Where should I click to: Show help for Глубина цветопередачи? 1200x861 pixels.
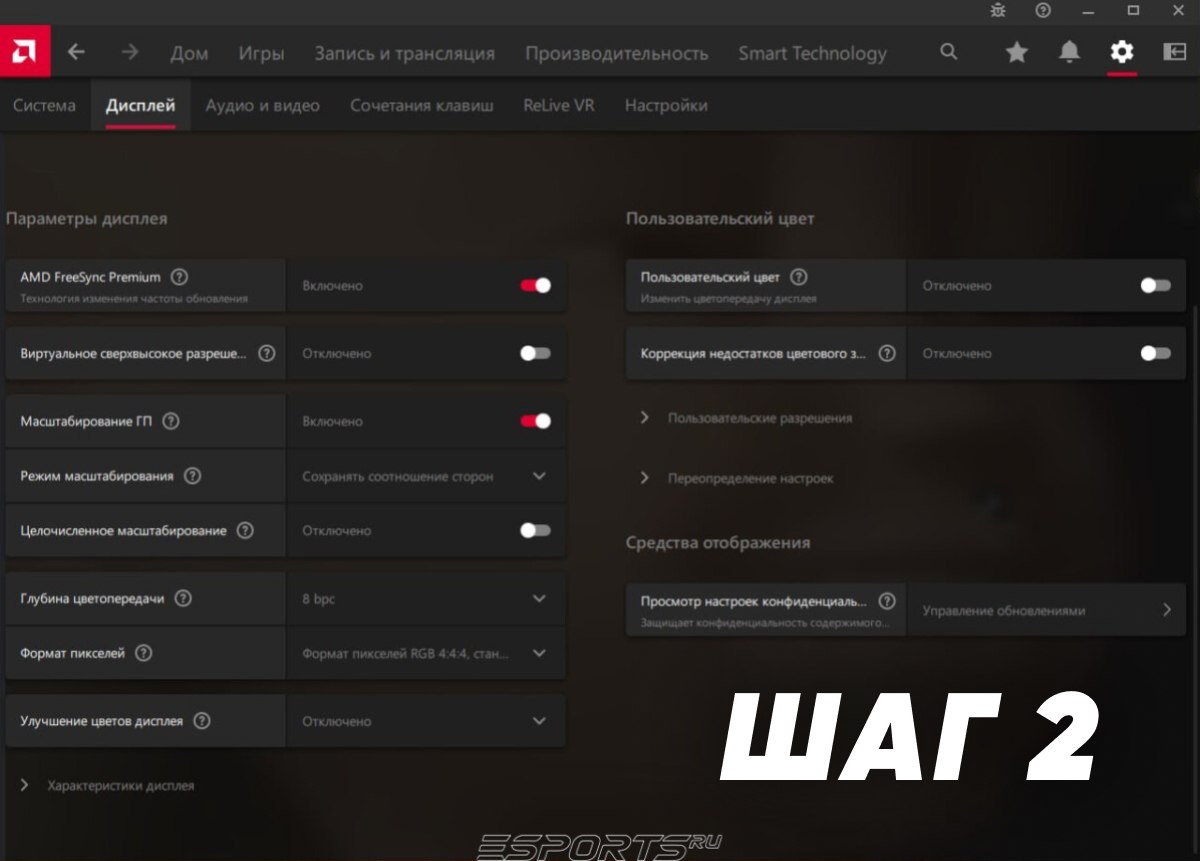(183, 598)
